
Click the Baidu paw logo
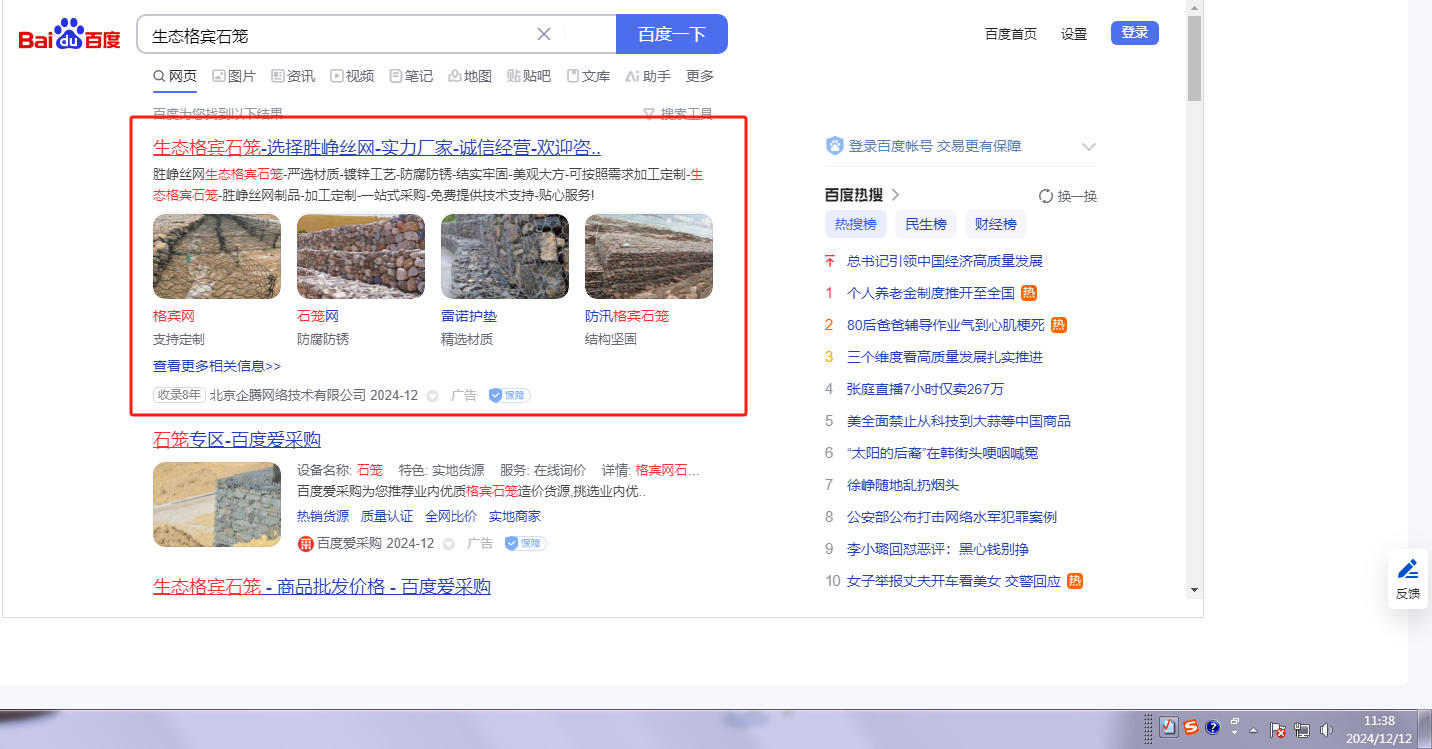coord(69,35)
